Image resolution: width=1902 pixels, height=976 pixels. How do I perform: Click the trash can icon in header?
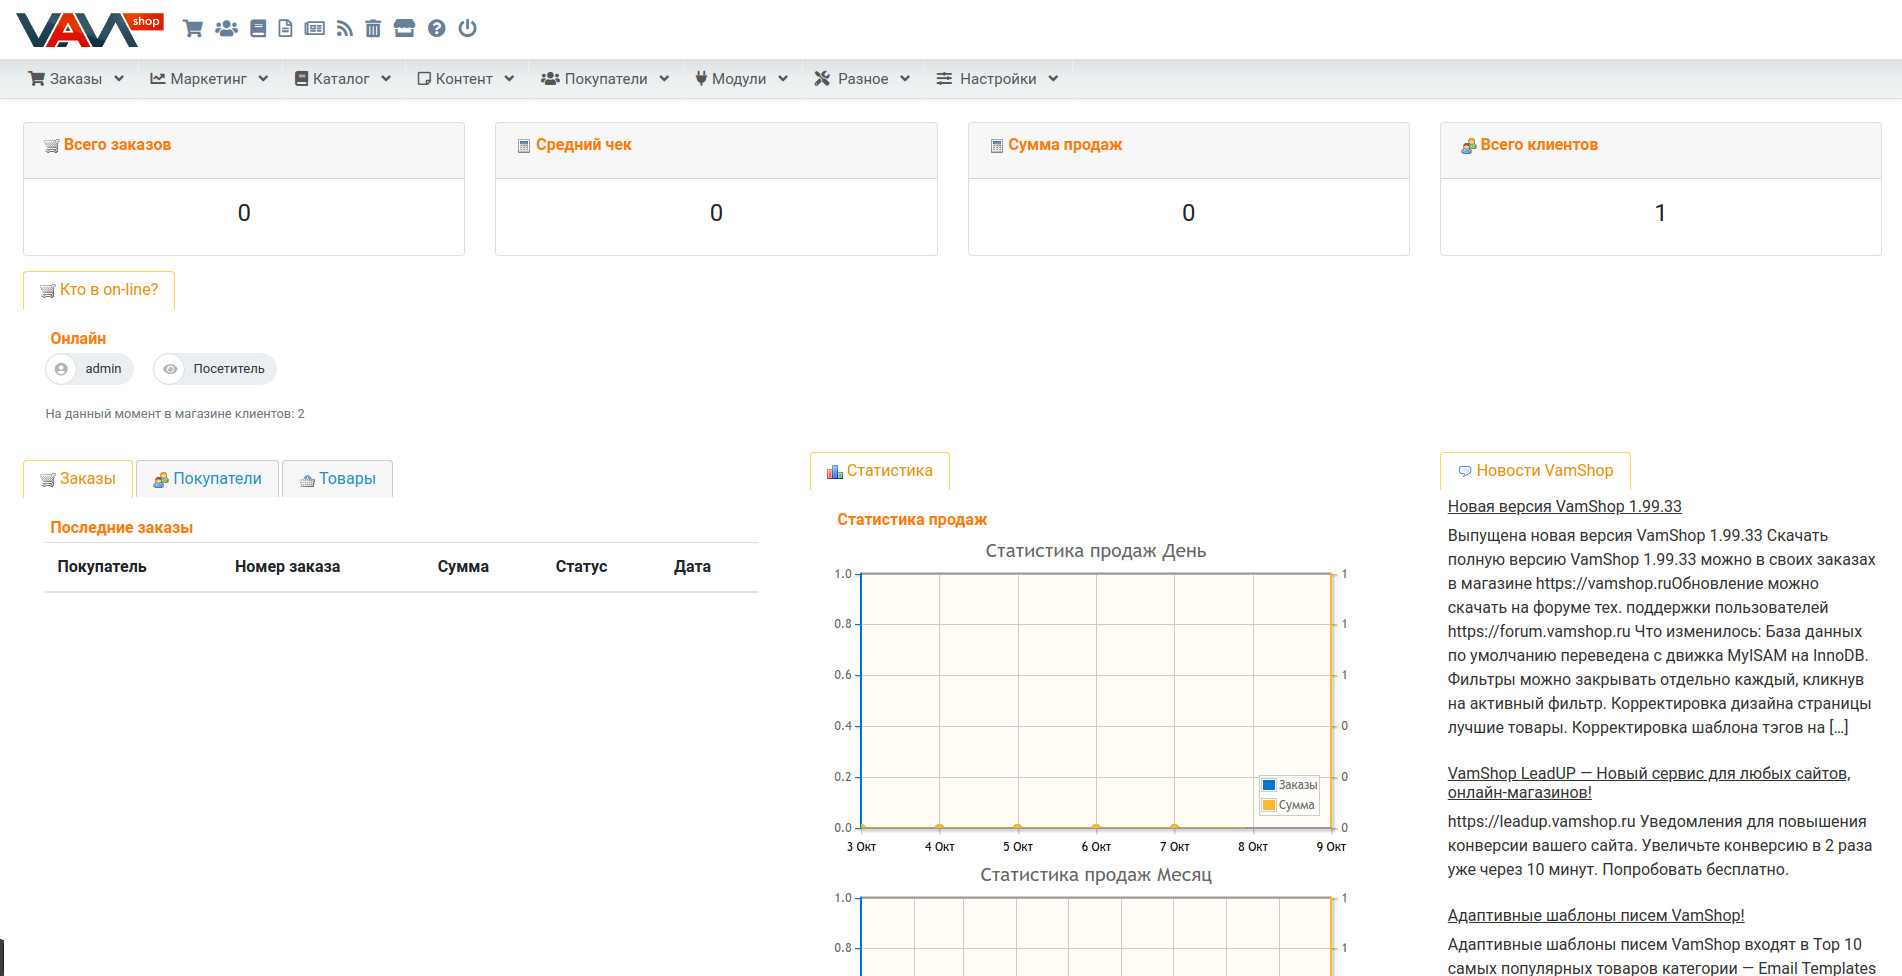(x=373, y=28)
